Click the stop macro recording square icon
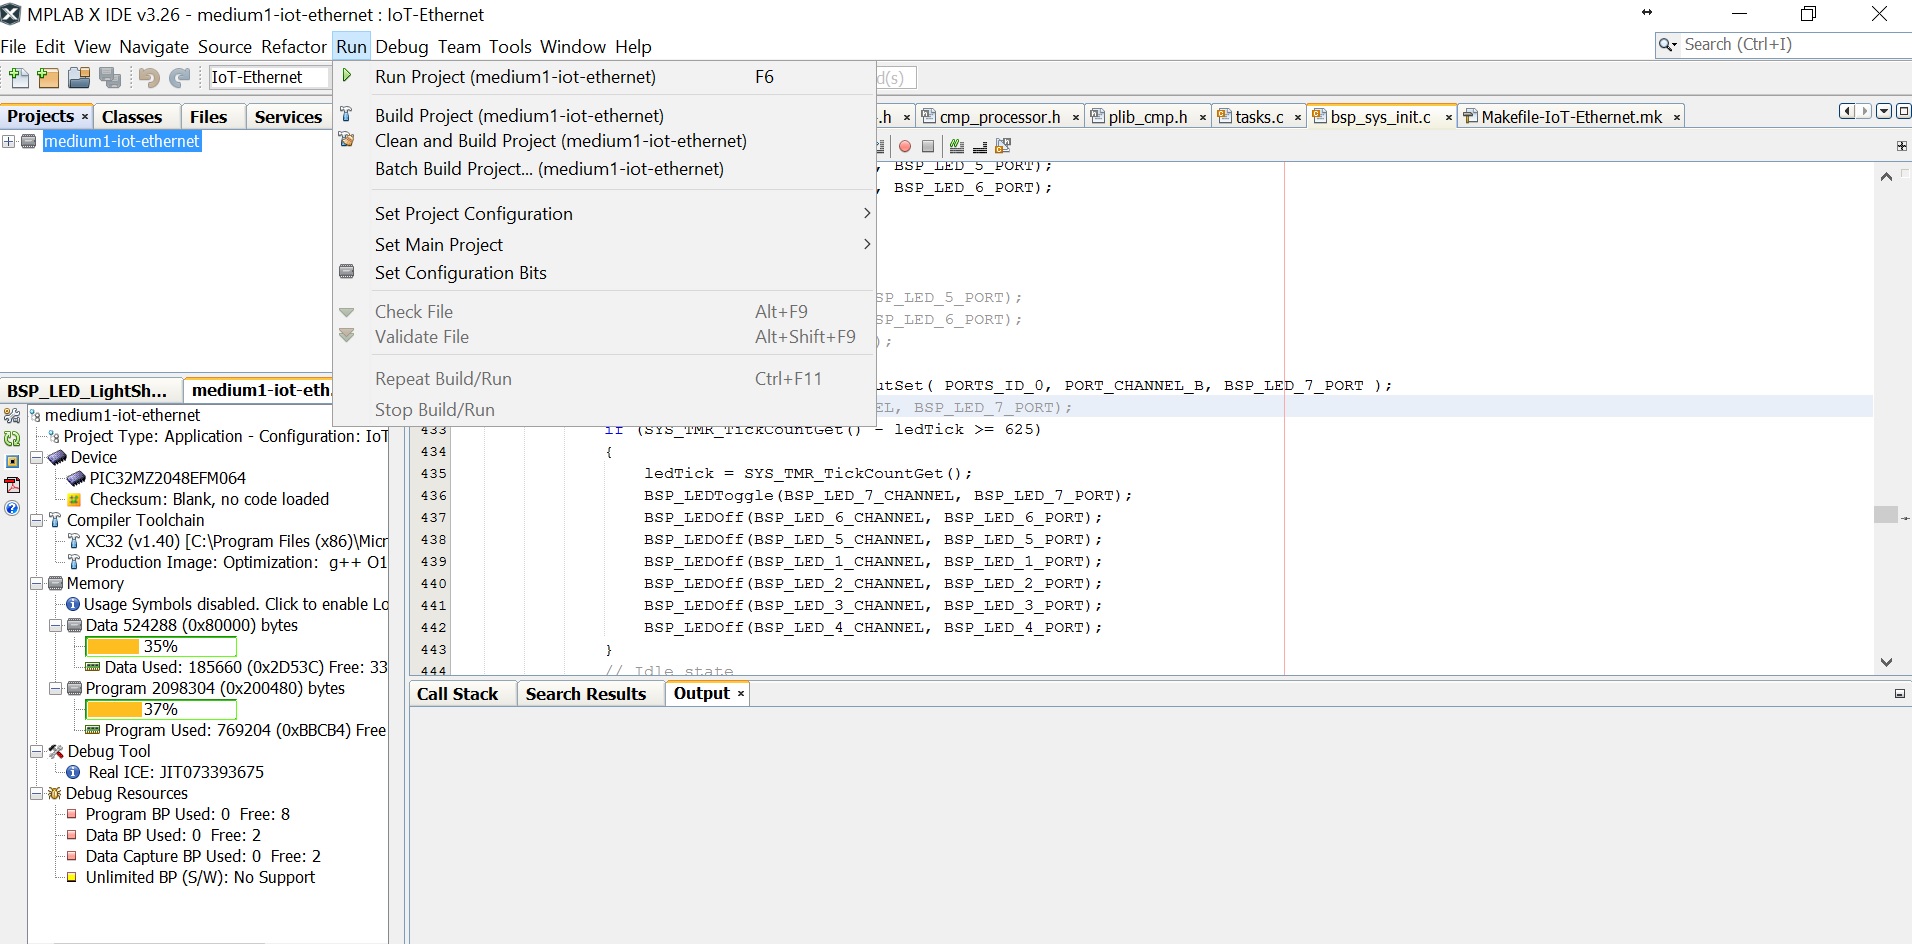Viewport: 1912px width, 944px height. click(928, 146)
